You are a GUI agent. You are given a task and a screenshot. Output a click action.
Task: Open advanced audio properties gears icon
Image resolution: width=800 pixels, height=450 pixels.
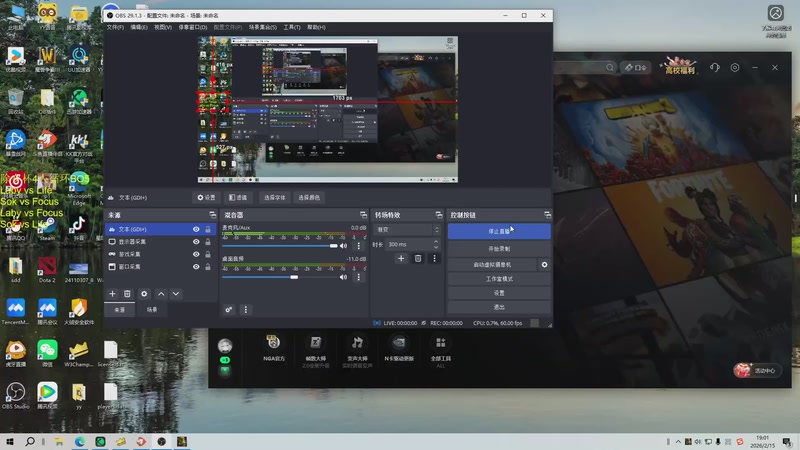(229, 310)
